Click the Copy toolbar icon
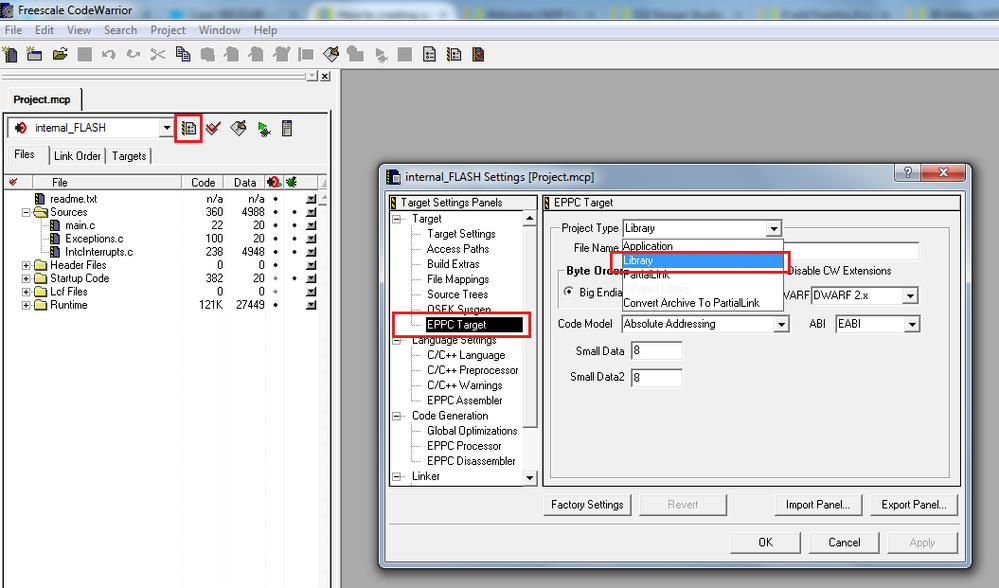The height and width of the screenshot is (588, 999). click(x=183, y=55)
